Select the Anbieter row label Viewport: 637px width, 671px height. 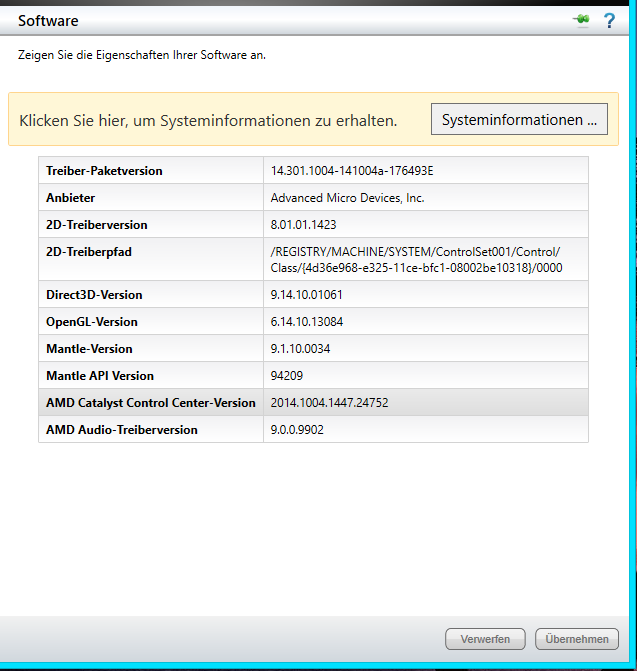click(71, 198)
